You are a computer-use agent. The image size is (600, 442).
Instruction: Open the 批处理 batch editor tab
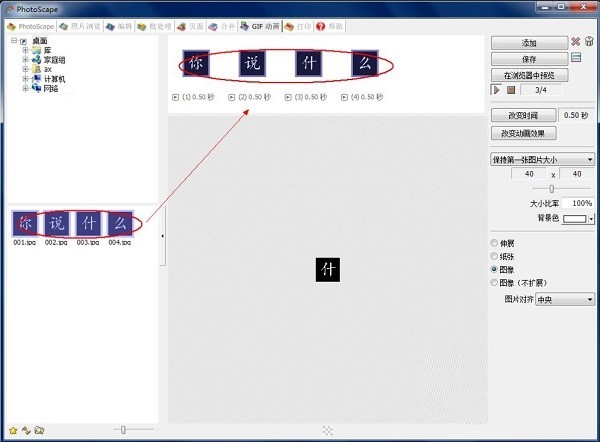coord(155,26)
